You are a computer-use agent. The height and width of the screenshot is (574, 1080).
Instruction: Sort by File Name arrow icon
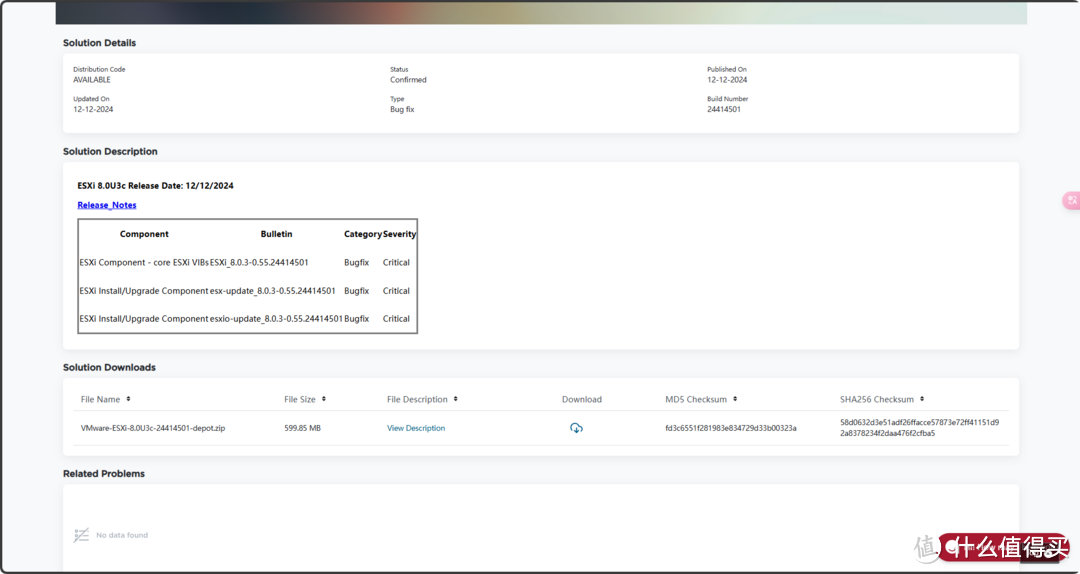[129, 399]
